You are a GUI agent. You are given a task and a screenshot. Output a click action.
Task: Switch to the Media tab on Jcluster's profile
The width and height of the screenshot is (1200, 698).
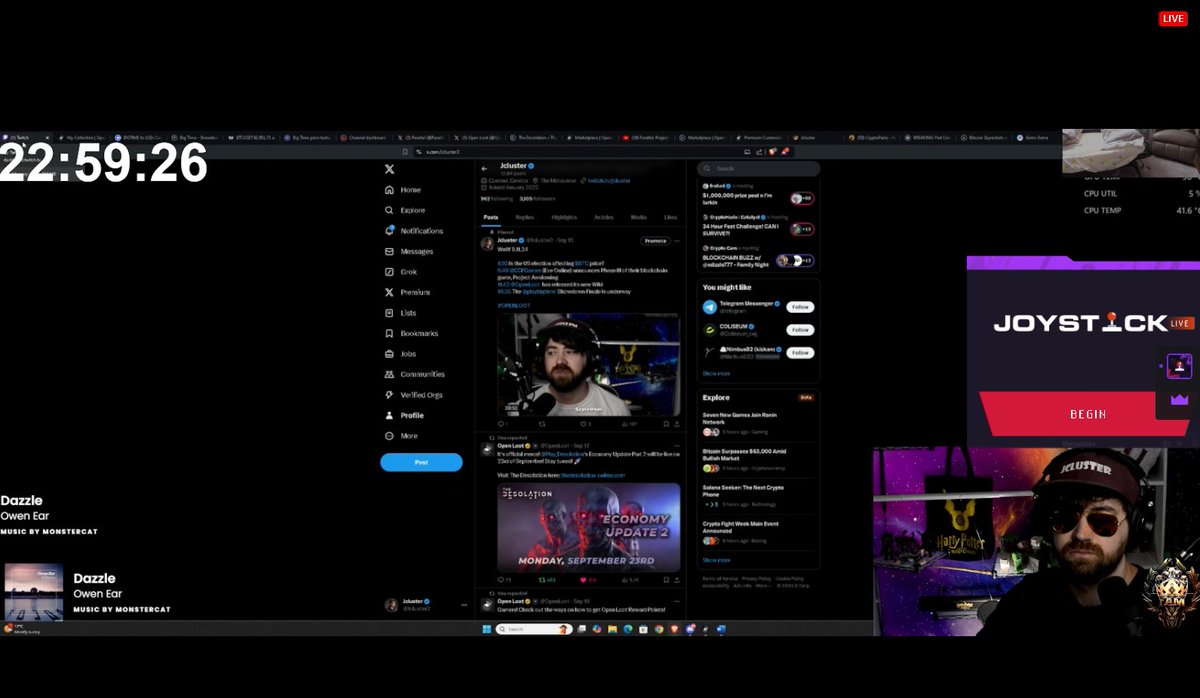(638, 217)
